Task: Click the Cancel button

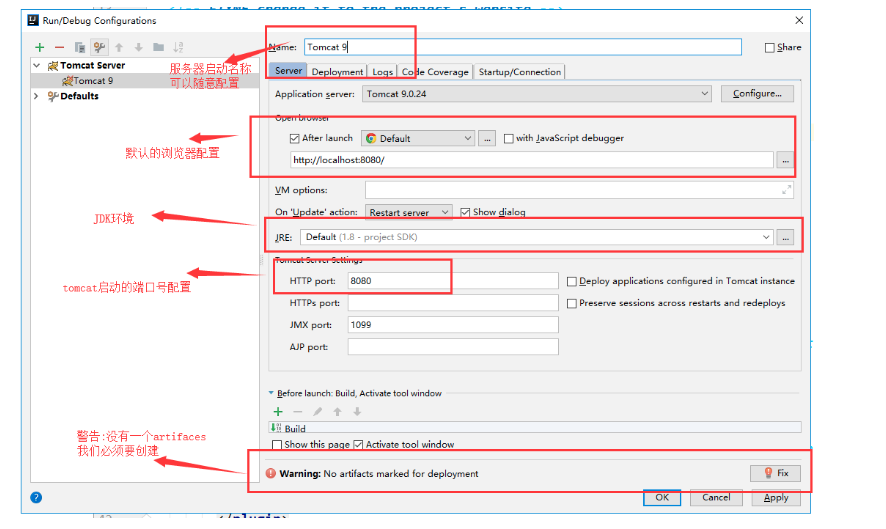Action: coord(716,497)
